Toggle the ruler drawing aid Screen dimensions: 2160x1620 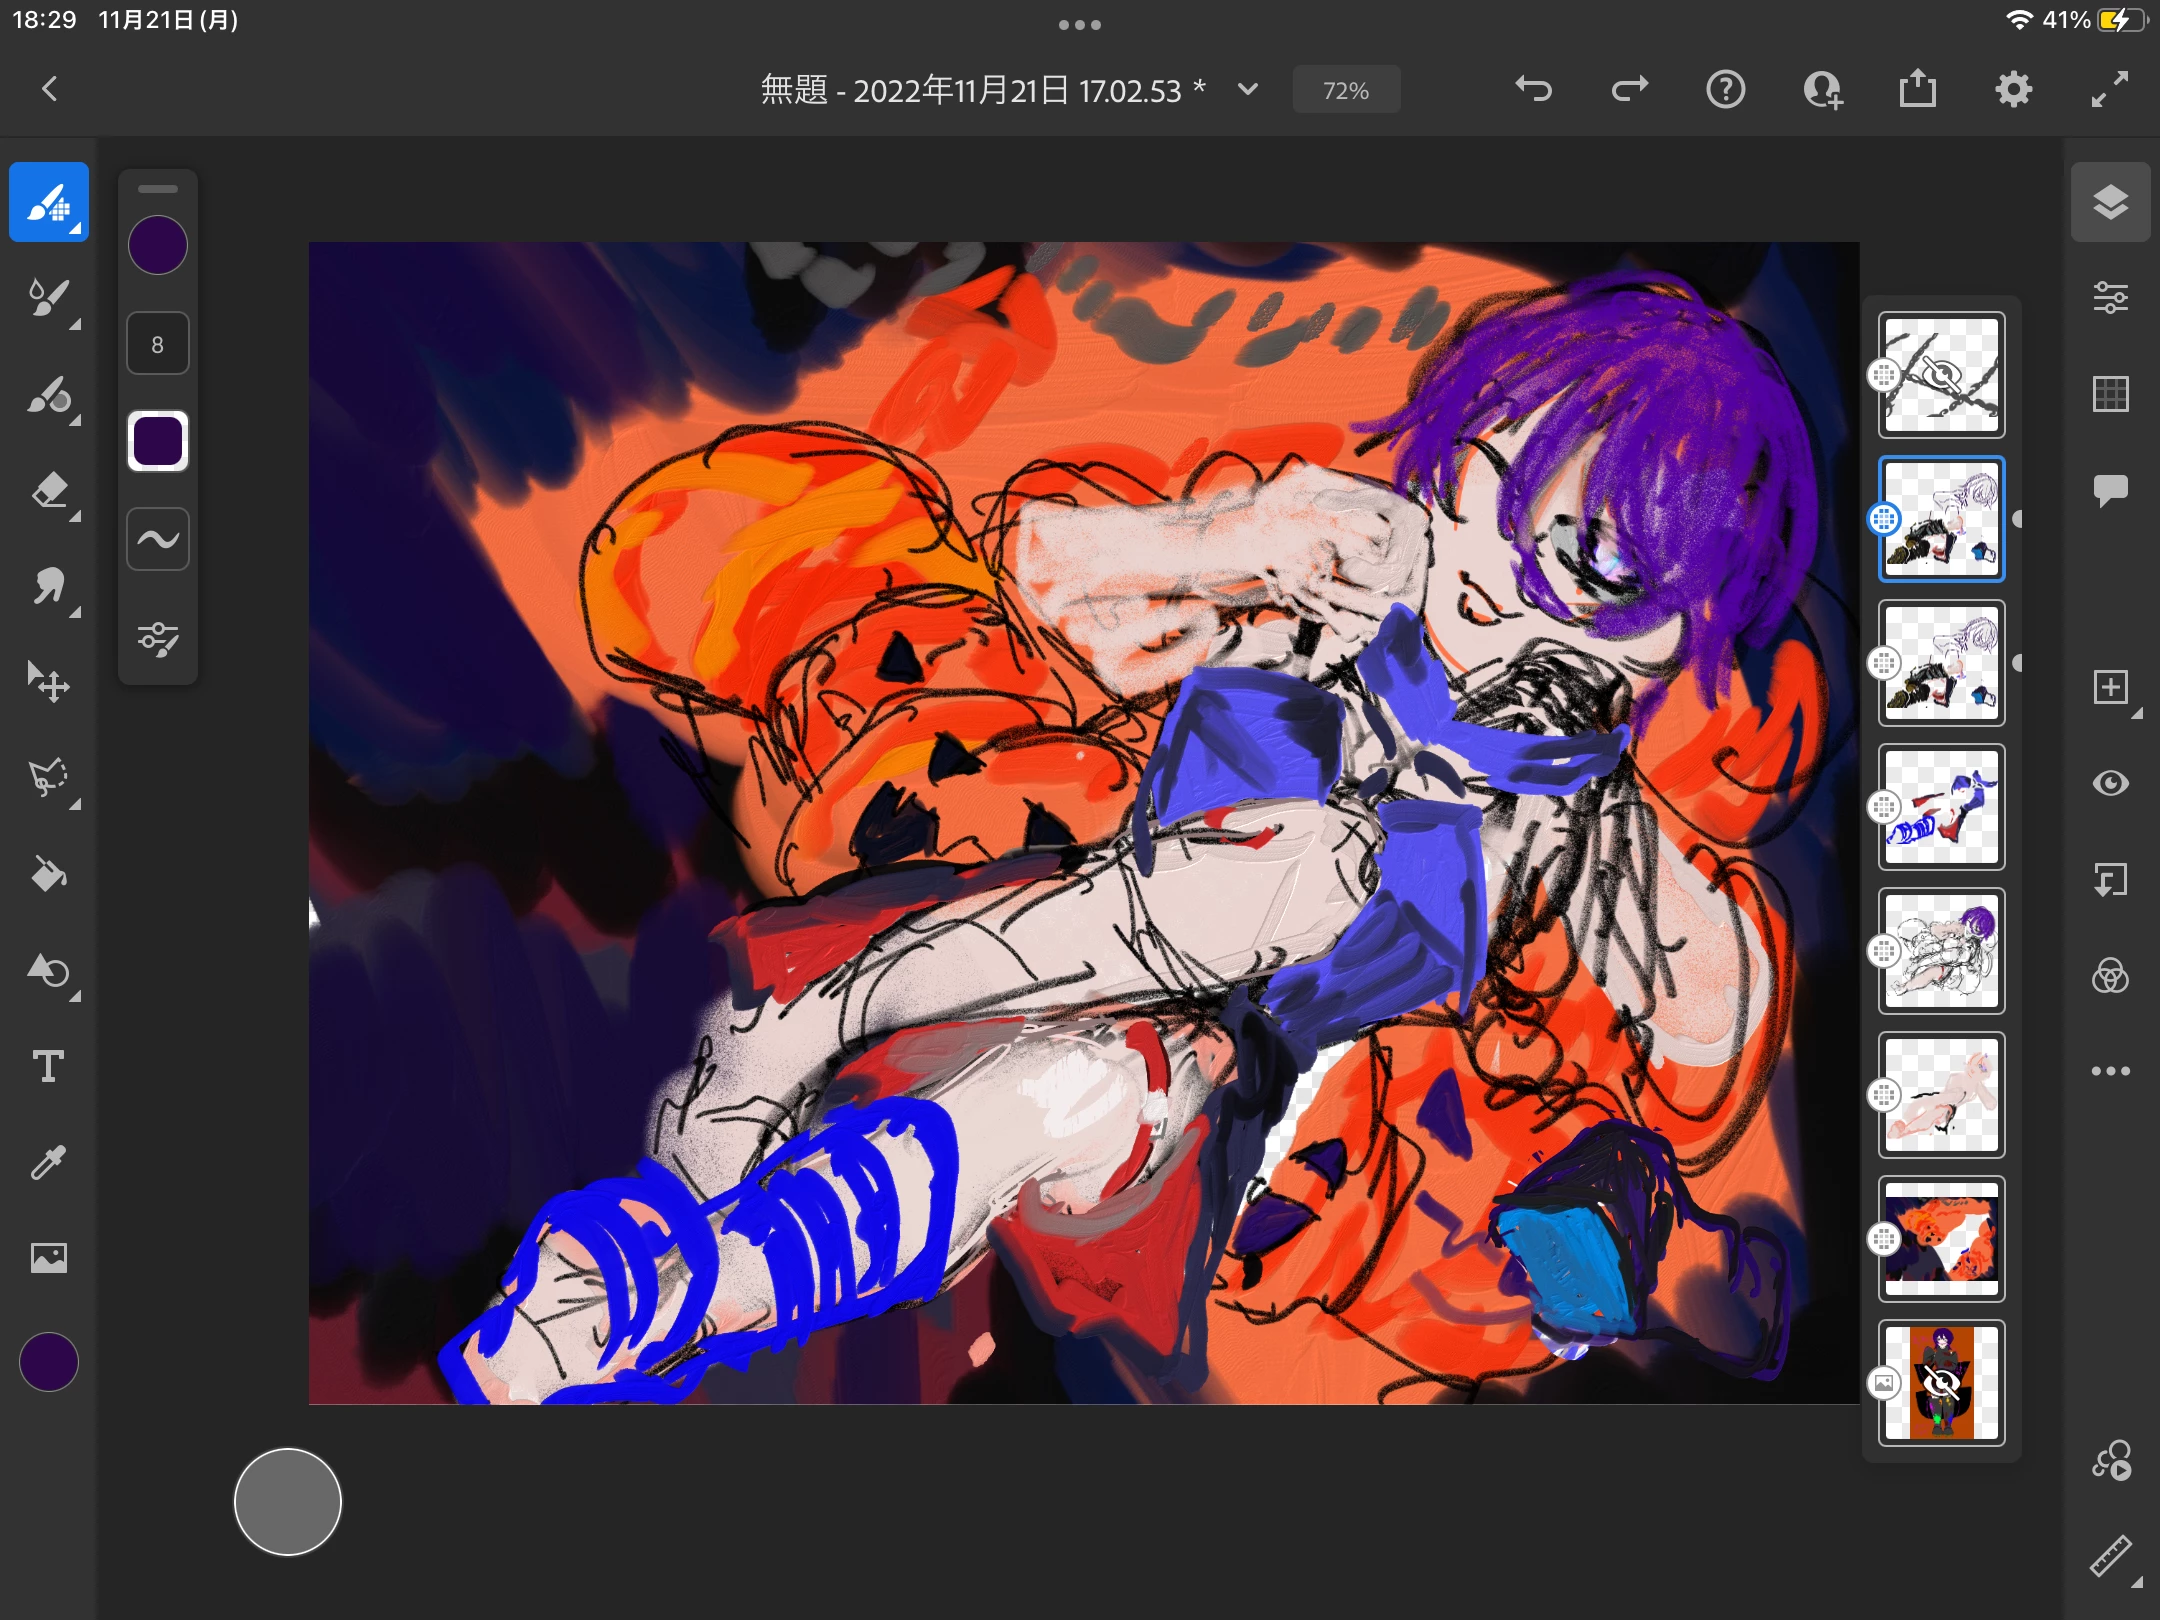click(x=2110, y=1556)
